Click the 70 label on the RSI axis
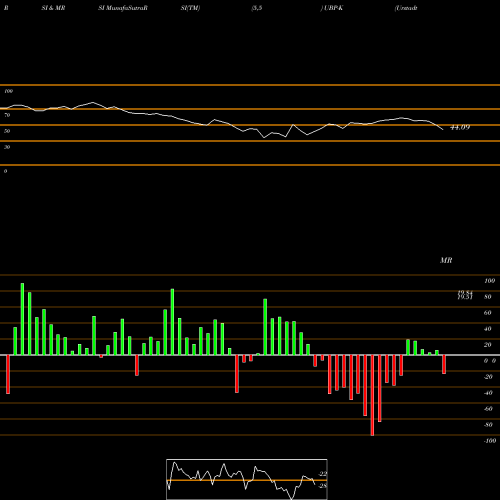500x500 pixels. pos(7,115)
